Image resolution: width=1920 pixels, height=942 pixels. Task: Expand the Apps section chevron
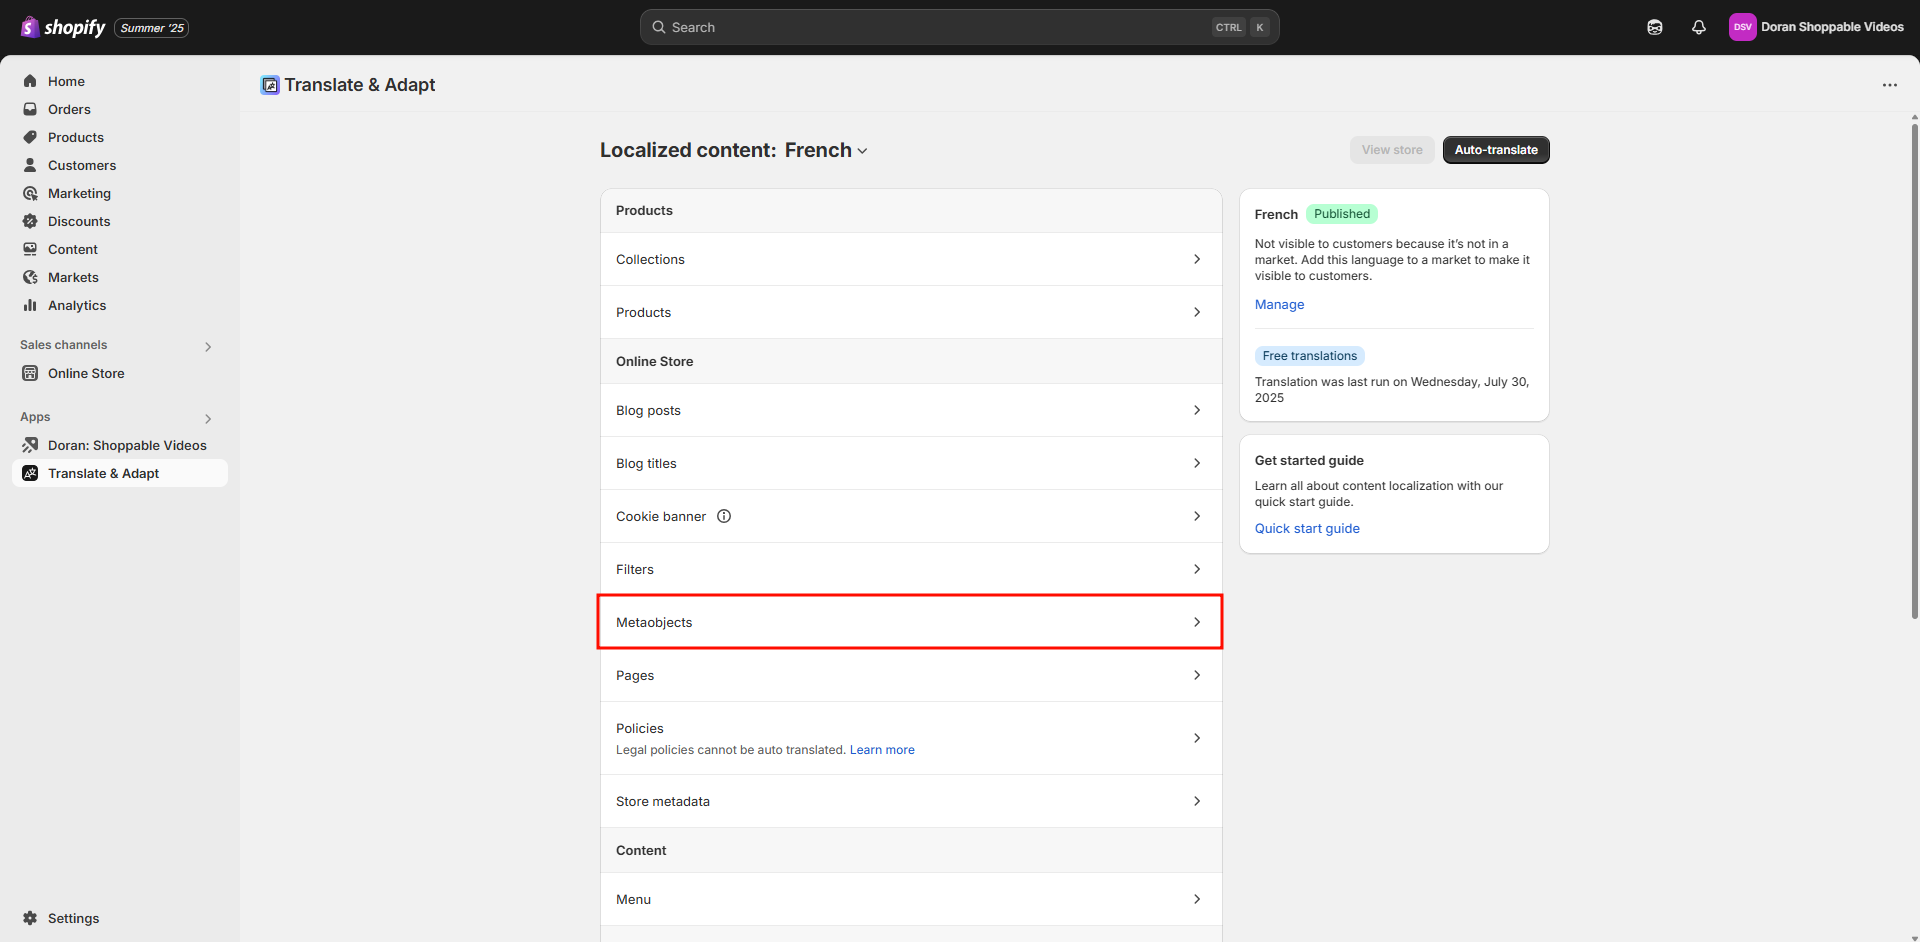coord(208,418)
